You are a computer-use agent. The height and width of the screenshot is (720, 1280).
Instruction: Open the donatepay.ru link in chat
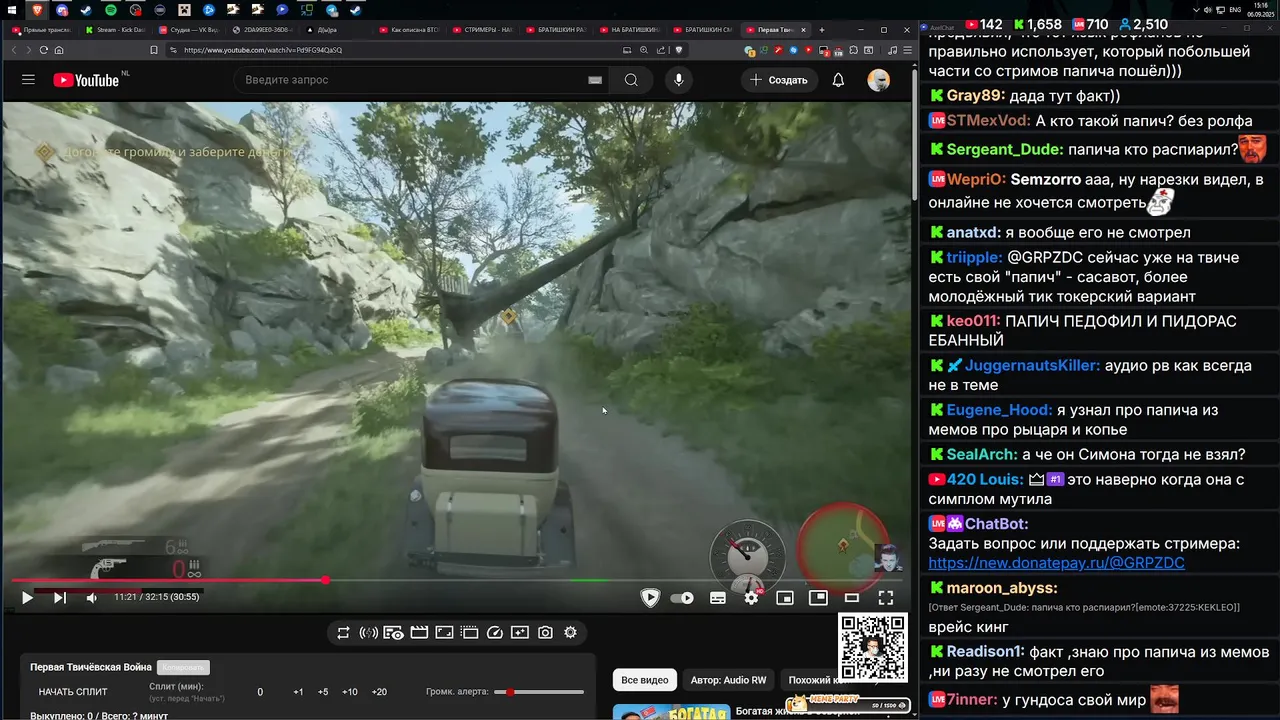(1056, 563)
